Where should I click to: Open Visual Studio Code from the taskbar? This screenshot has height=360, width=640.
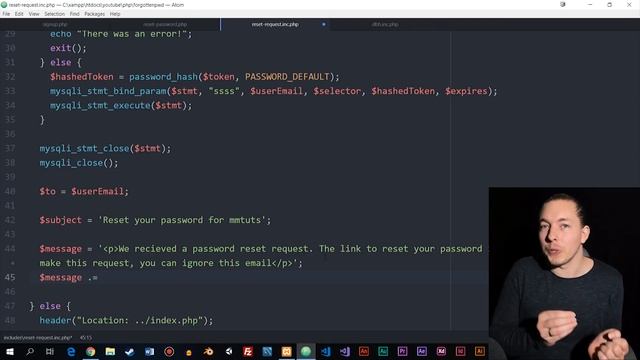tap(325, 351)
